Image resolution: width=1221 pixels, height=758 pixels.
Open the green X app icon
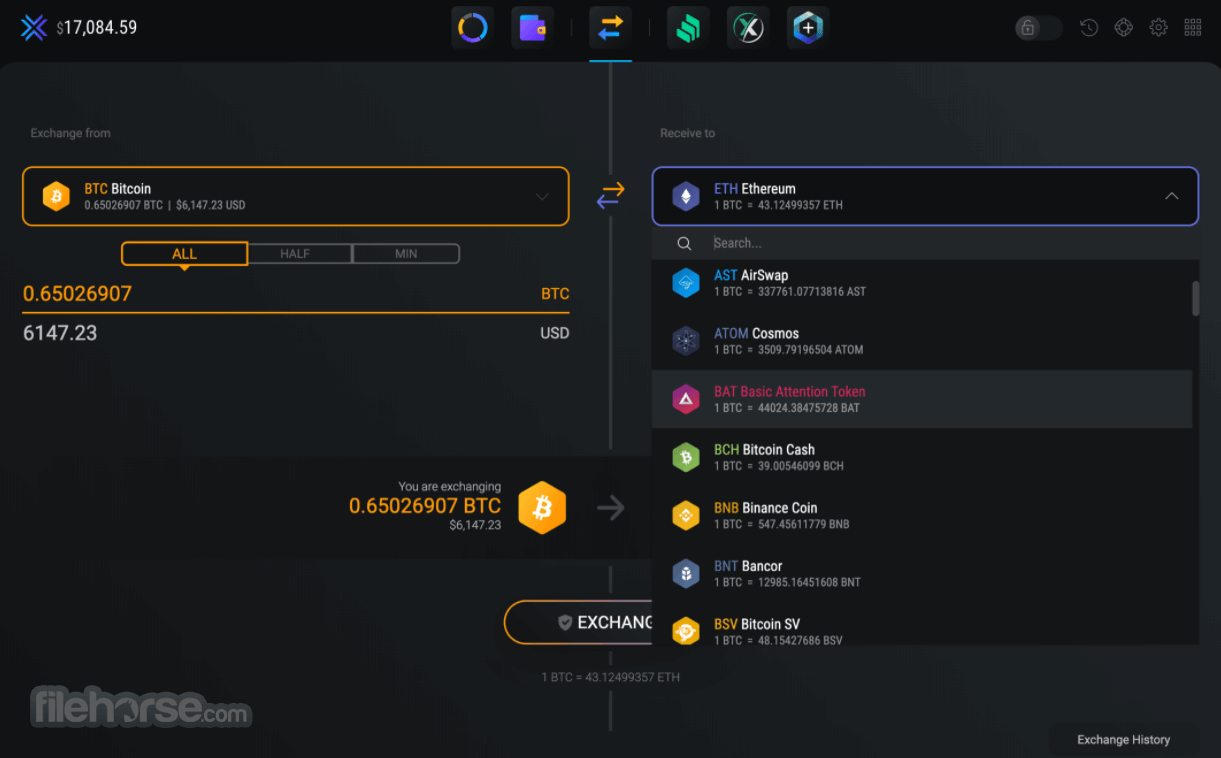(x=748, y=28)
